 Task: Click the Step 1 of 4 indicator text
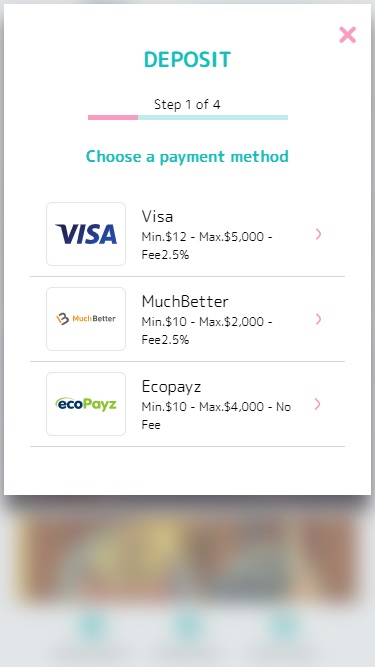[x=187, y=104]
